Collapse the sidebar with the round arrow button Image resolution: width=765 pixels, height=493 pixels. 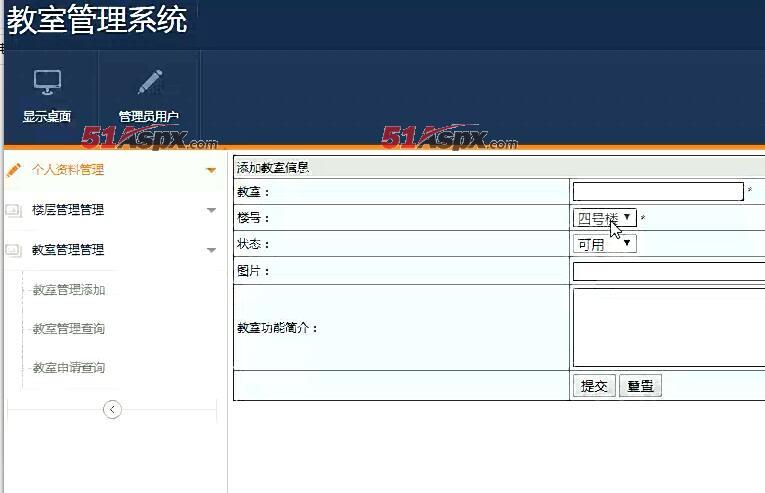tap(112, 410)
